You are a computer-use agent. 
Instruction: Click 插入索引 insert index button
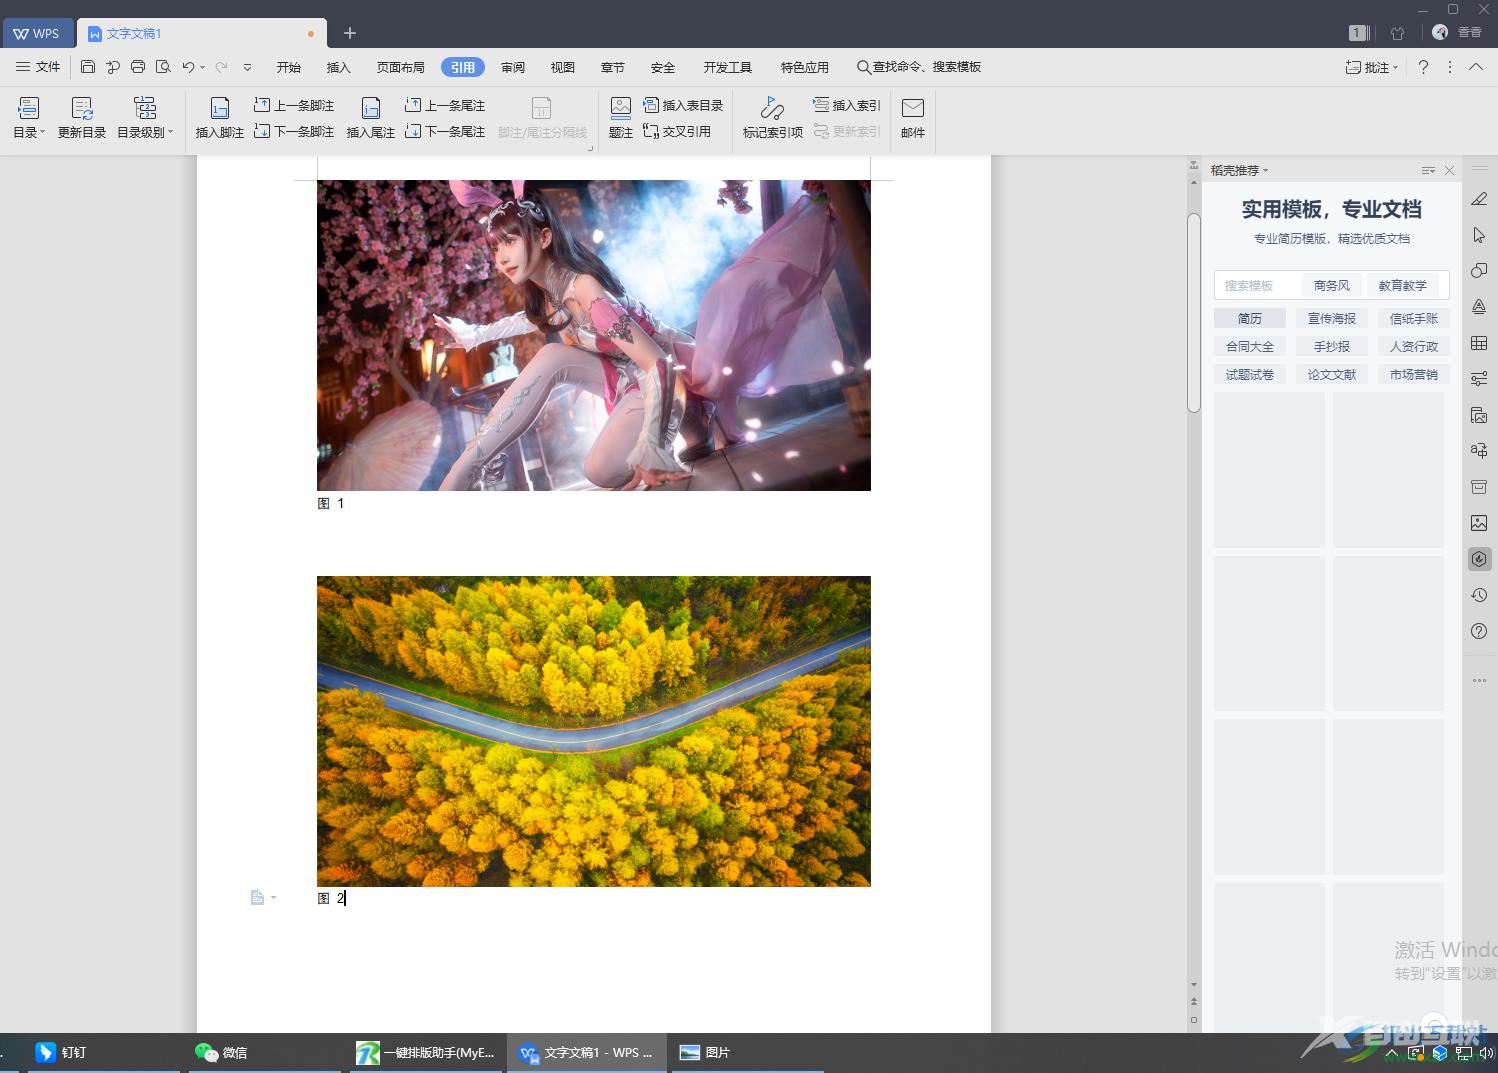coord(847,105)
